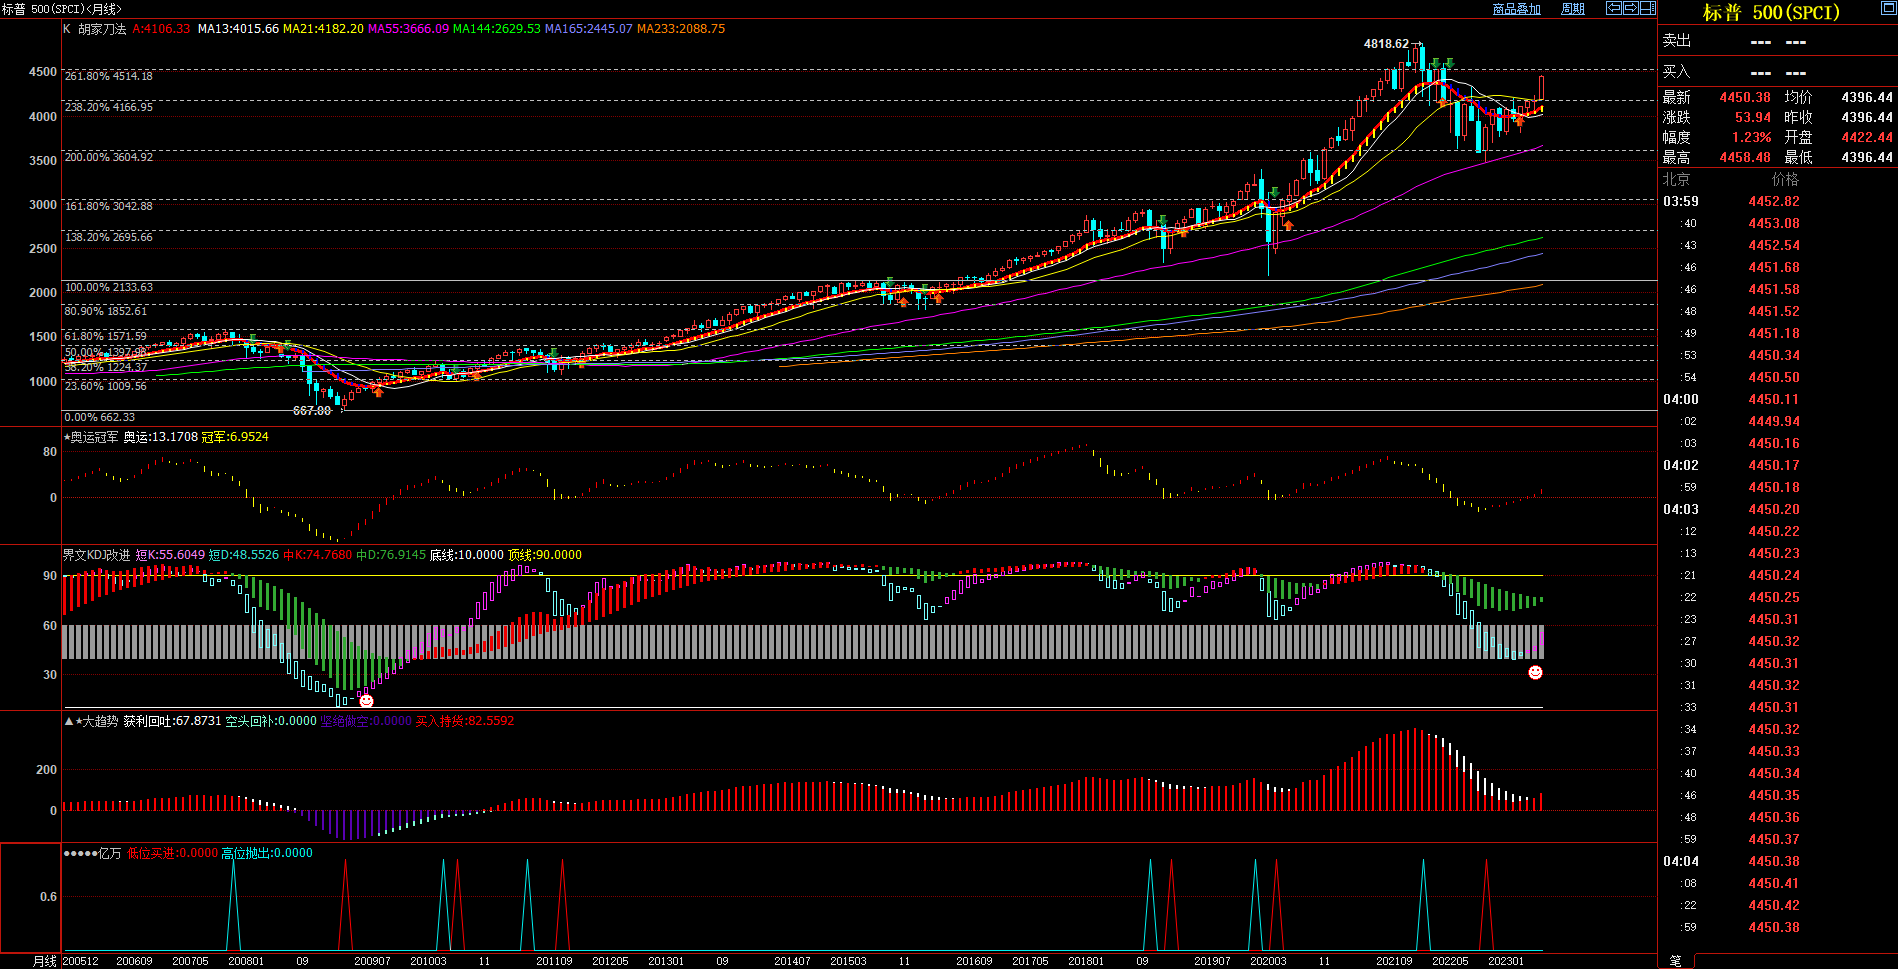Click the right arrow next-symbol icon

(x=1630, y=8)
